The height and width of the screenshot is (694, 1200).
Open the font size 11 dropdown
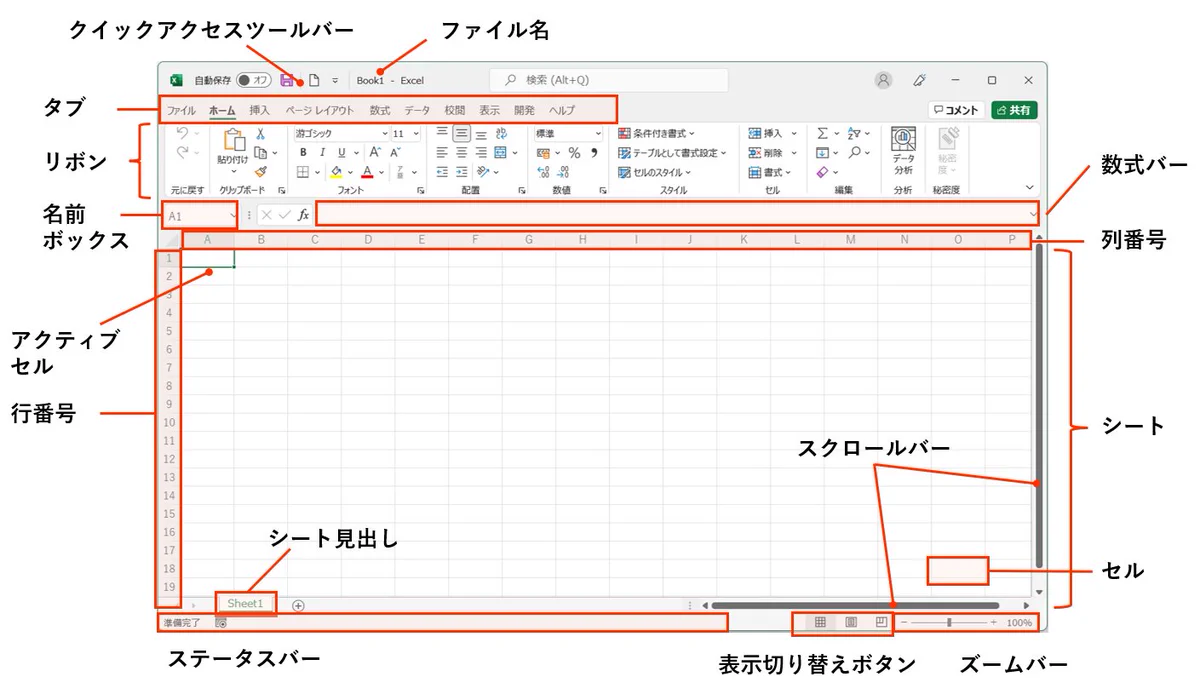415,133
